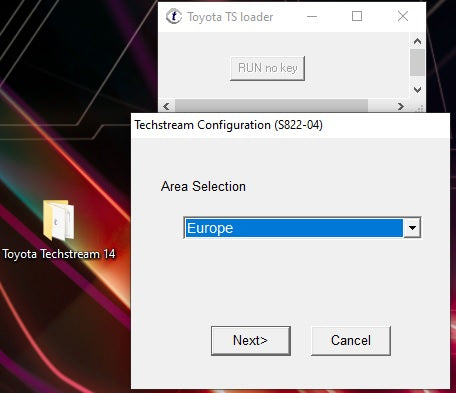Click the Toyota Techstream 14 folder label
The height and width of the screenshot is (393, 456).
59,254
